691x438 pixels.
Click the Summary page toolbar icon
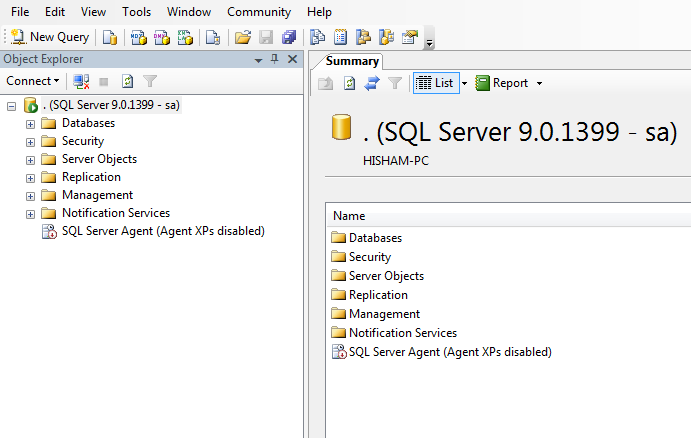[x=340, y=37]
